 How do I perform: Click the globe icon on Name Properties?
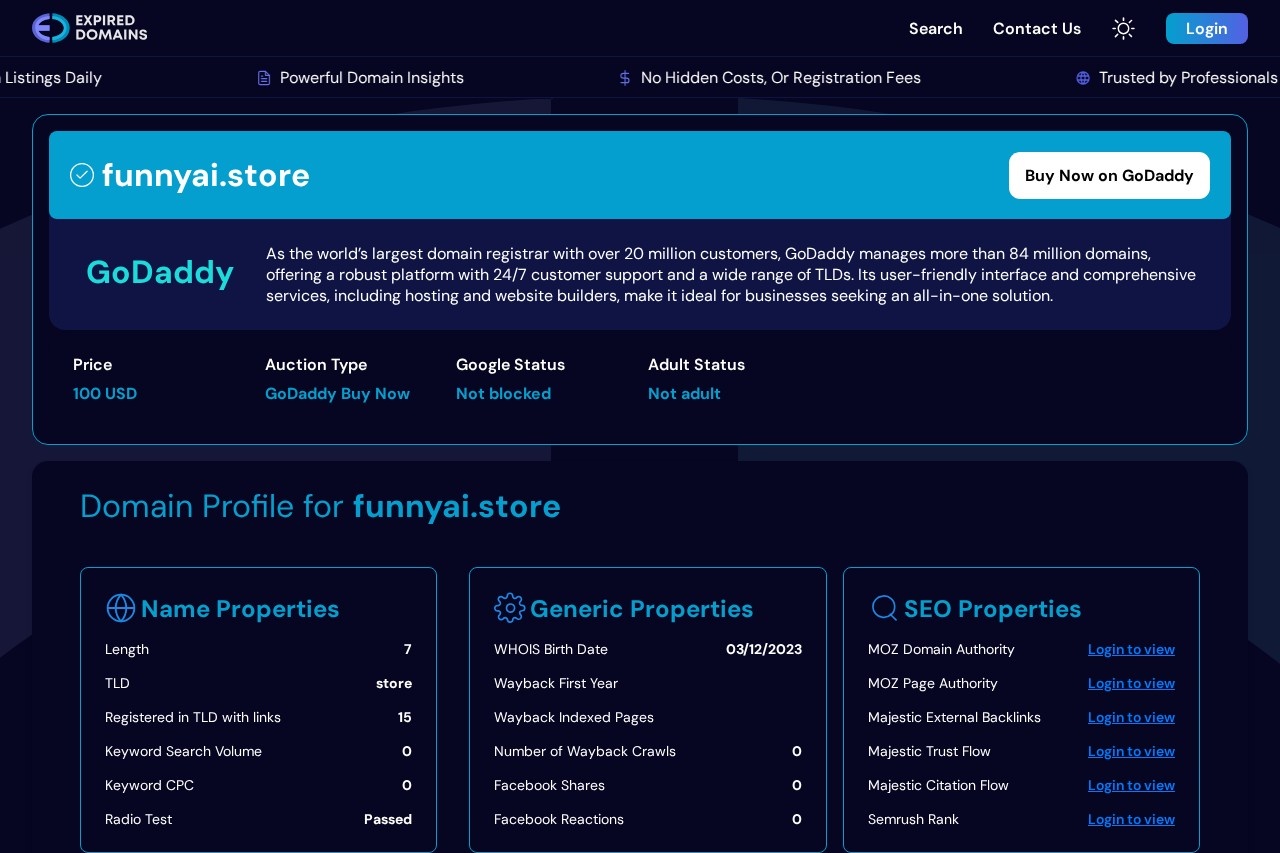120,608
